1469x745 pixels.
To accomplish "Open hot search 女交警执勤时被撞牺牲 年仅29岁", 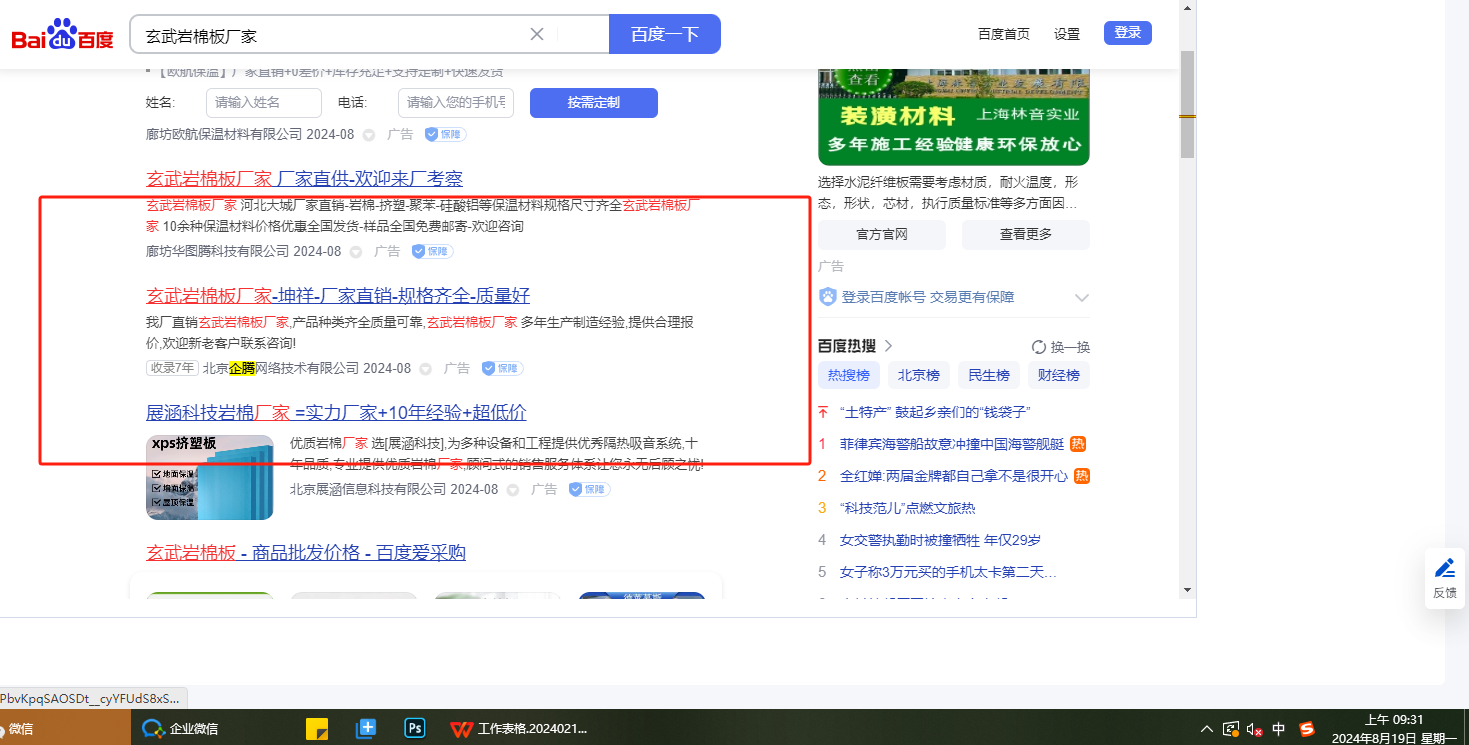I will pos(940,540).
